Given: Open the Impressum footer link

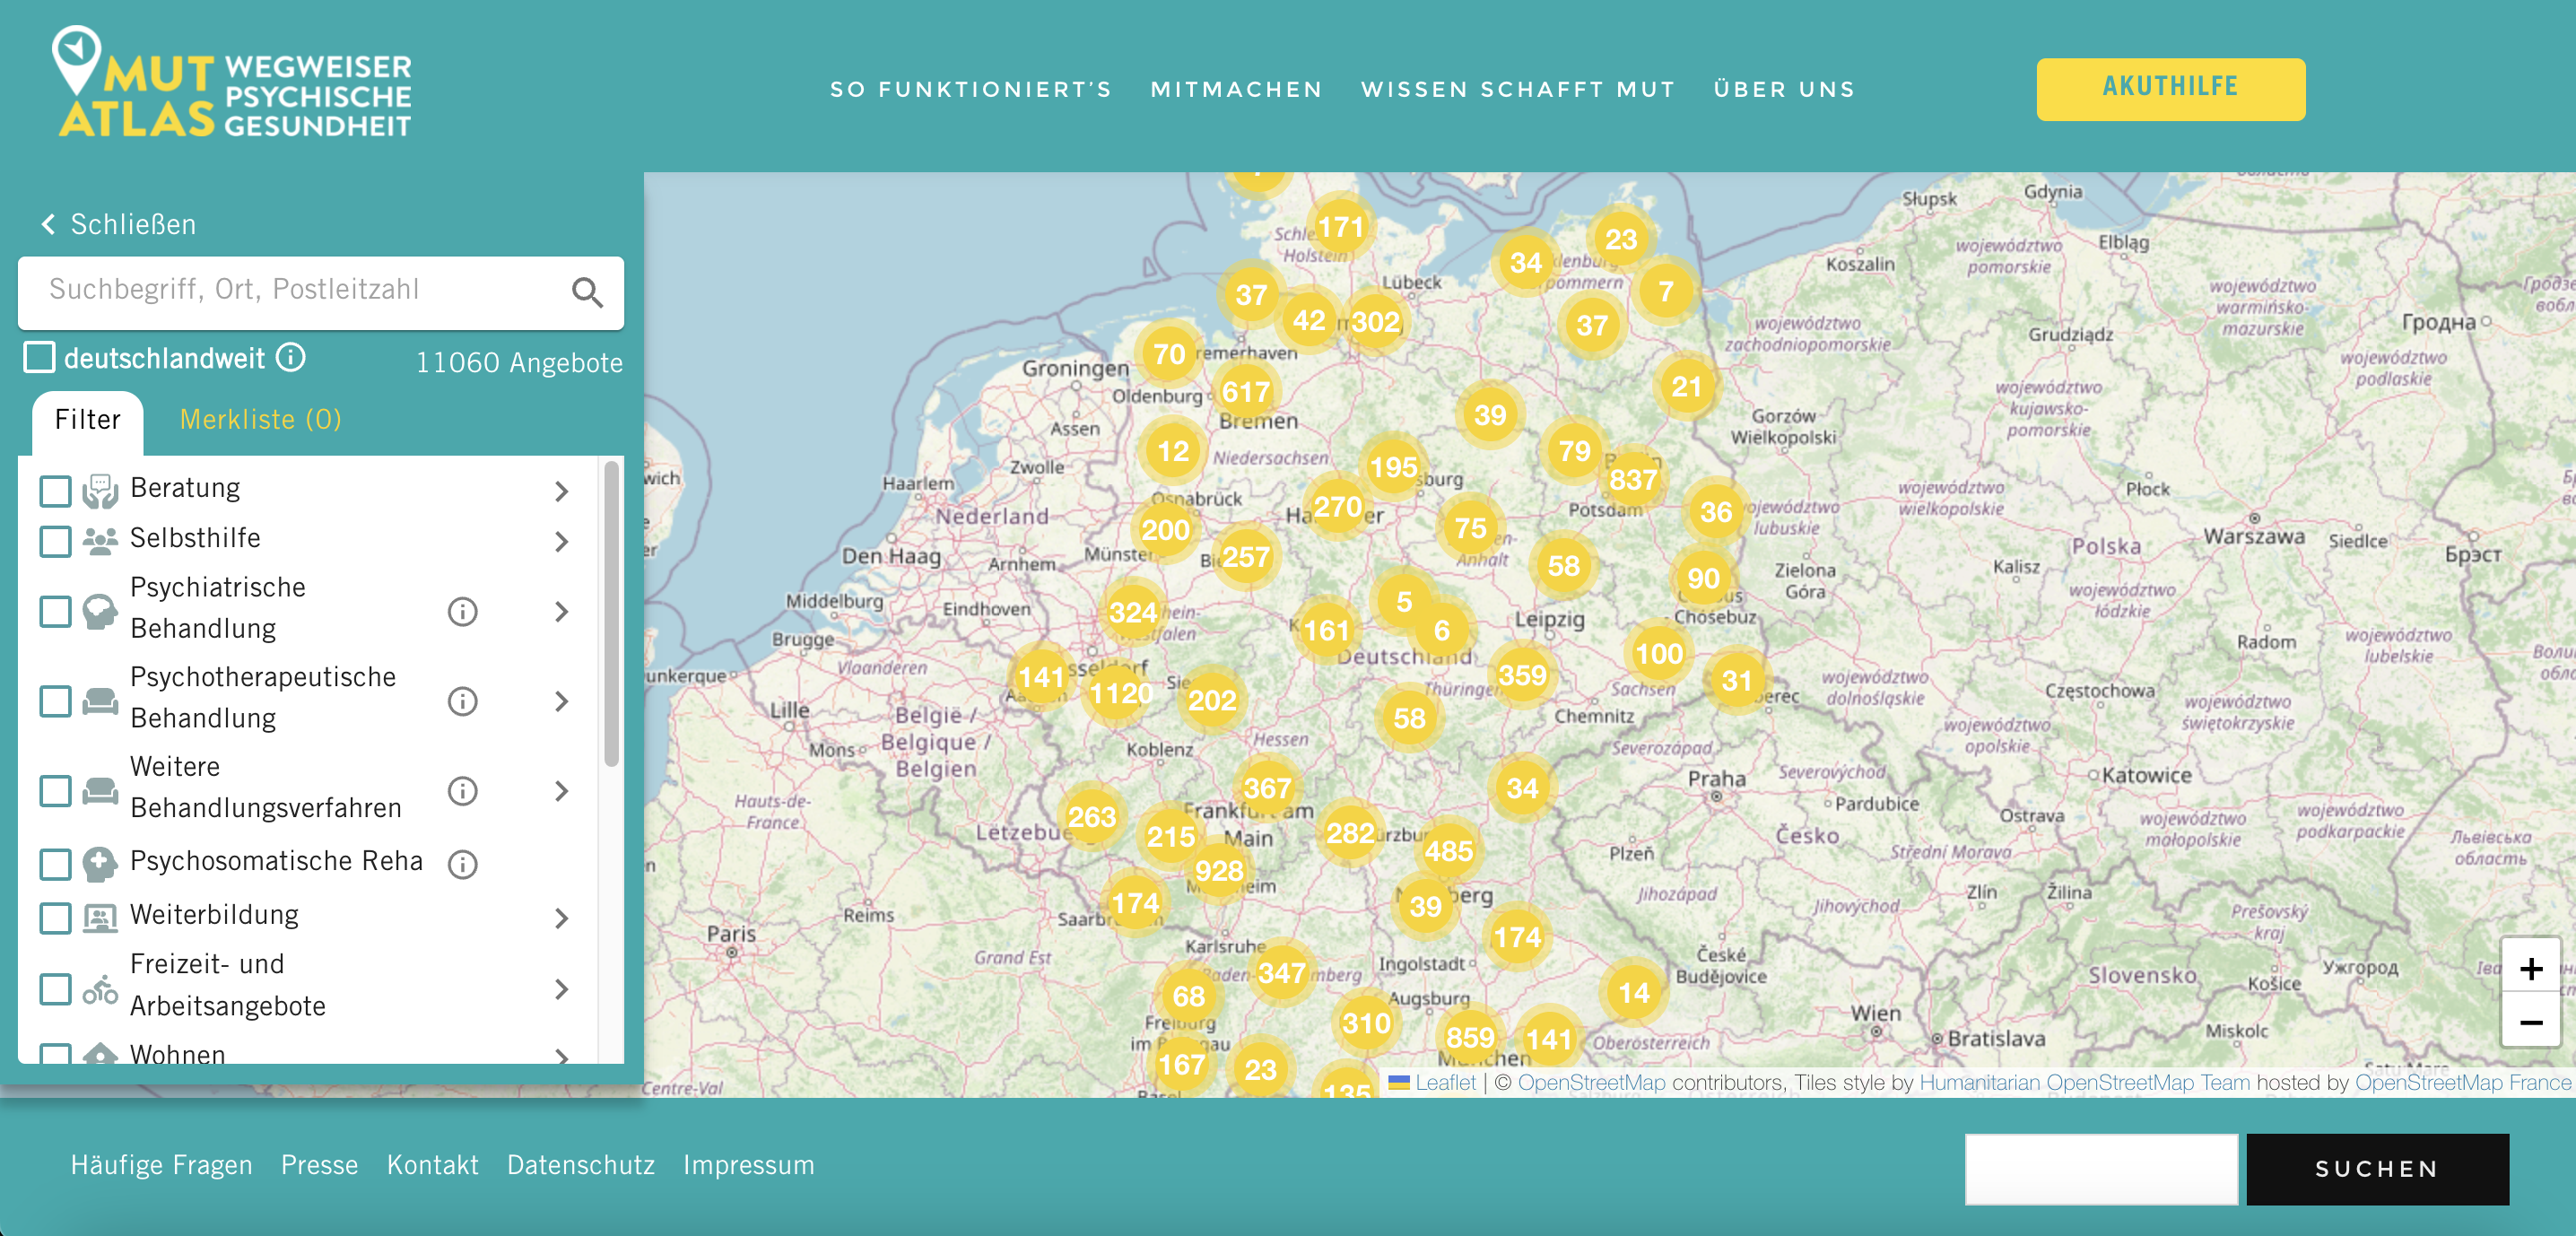Looking at the screenshot, I should 749,1165.
